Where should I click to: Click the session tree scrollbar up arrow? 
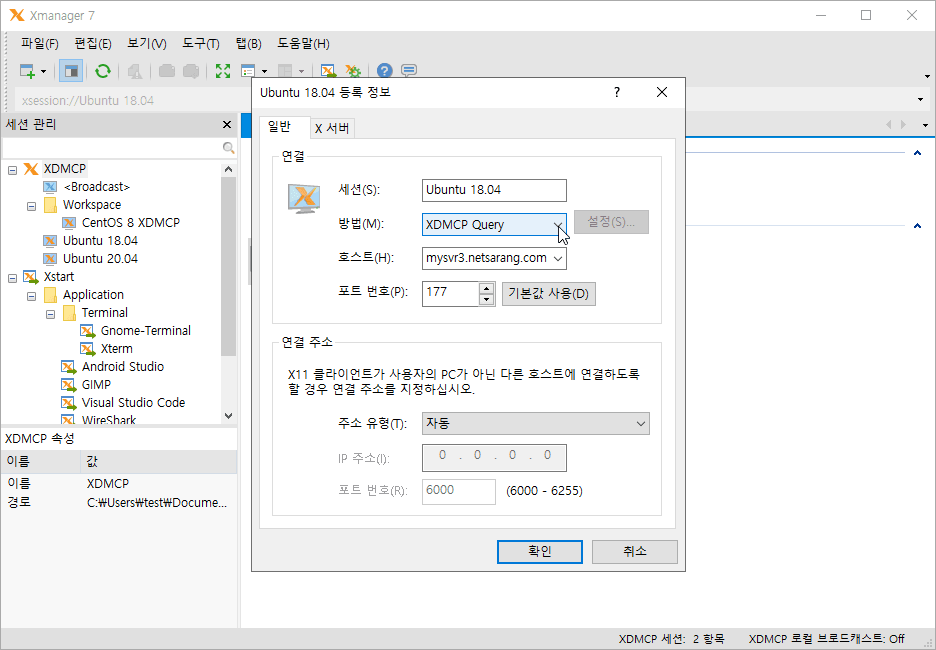tap(228, 170)
